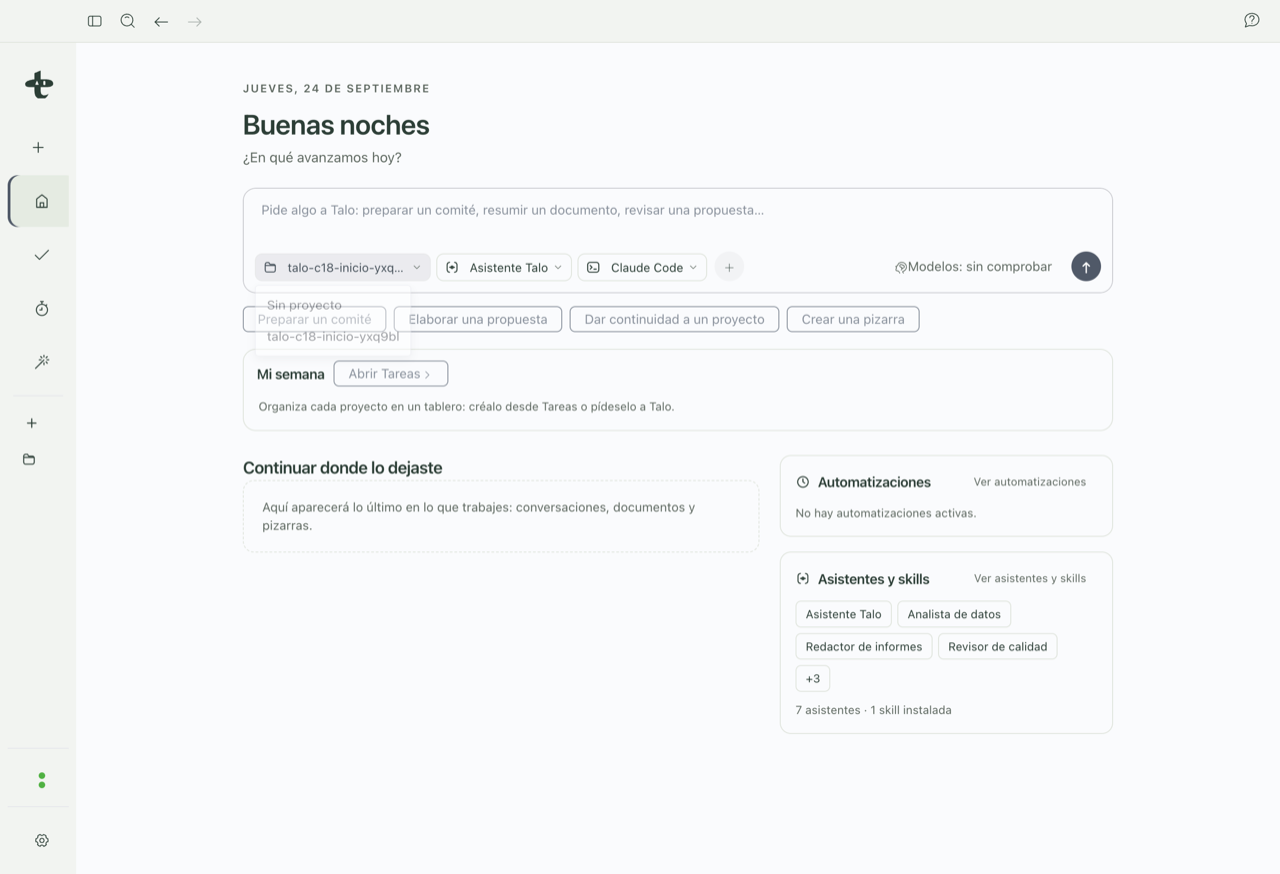
Task: Click '7 asistentes · 1 skill instalada' text
Action: (873, 710)
